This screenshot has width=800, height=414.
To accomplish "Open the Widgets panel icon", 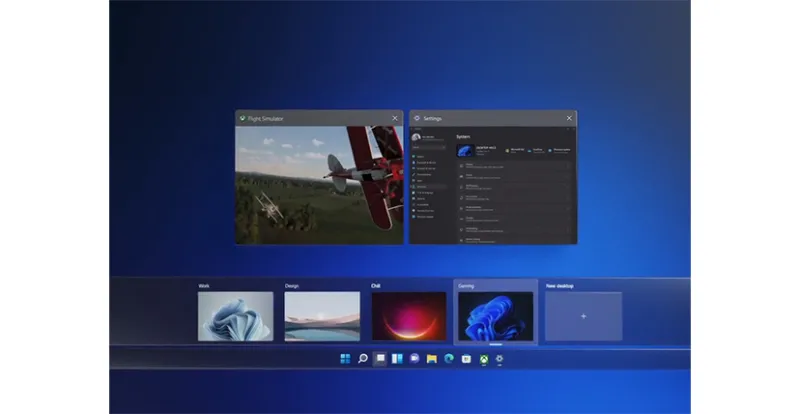I will coord(397,359).
